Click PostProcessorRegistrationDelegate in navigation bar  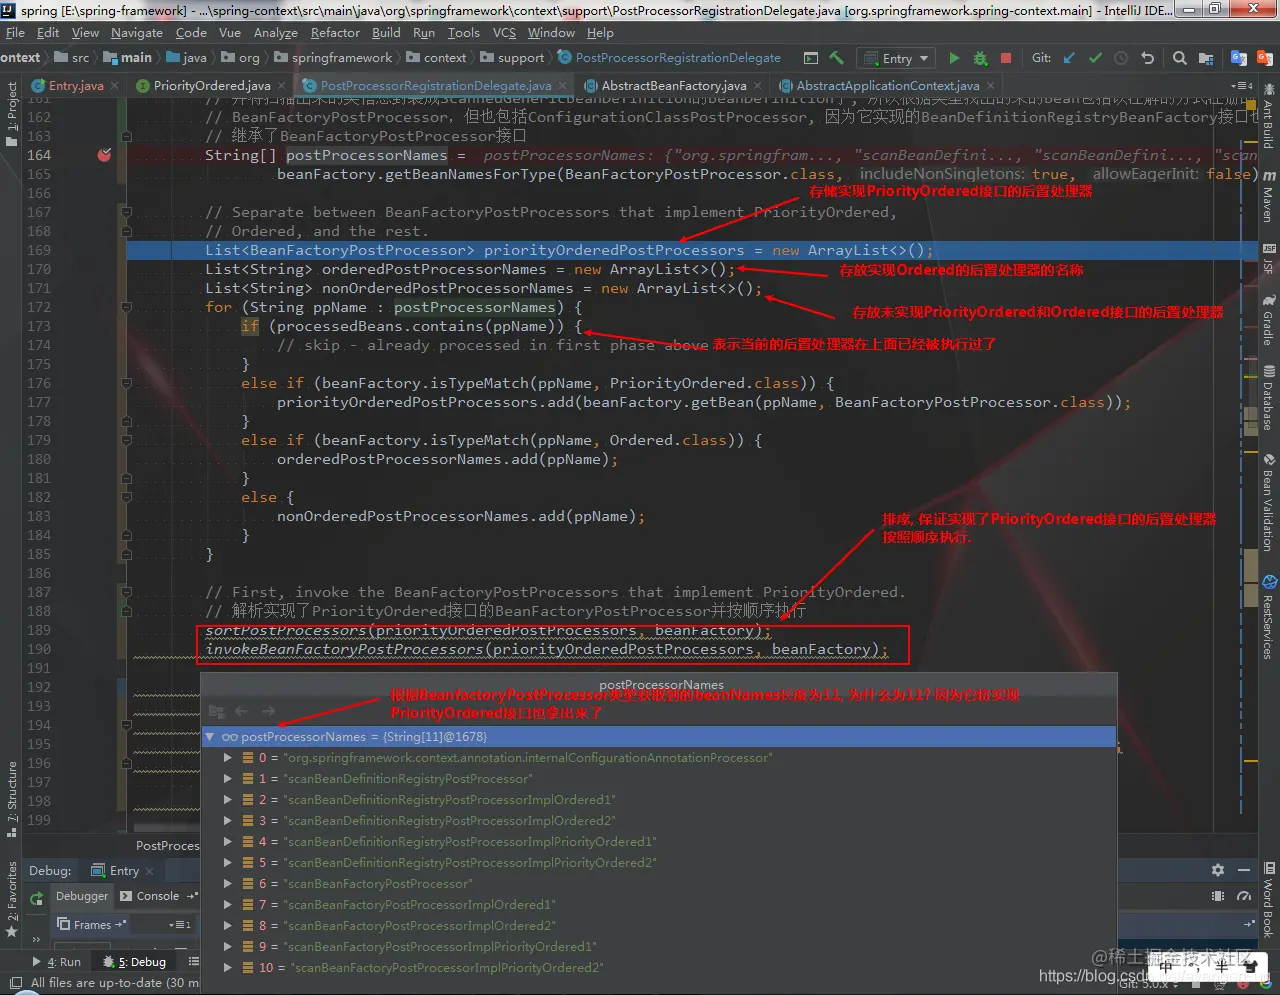(669, 58)
